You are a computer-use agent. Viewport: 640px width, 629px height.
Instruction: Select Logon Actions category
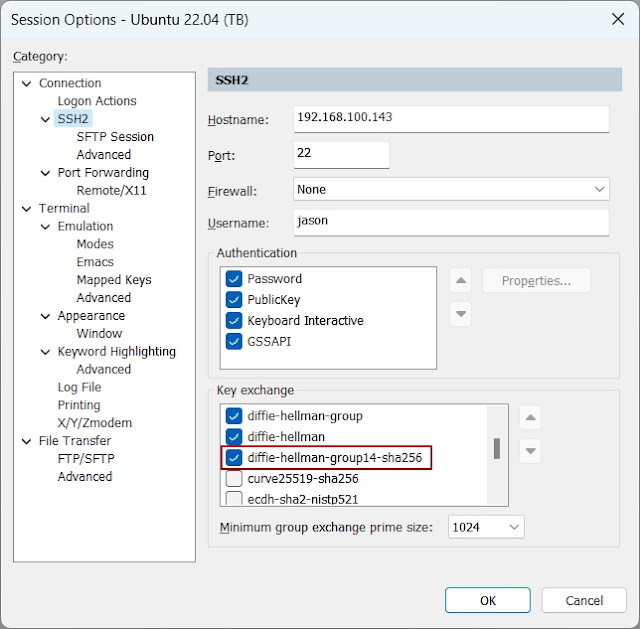pyautogui.click(x=97, y=101)
